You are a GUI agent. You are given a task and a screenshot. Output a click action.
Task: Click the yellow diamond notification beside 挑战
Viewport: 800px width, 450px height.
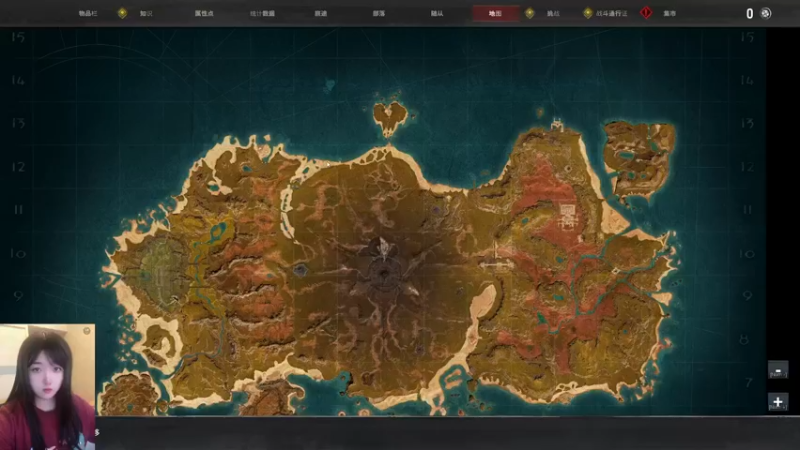pos(530,13)
